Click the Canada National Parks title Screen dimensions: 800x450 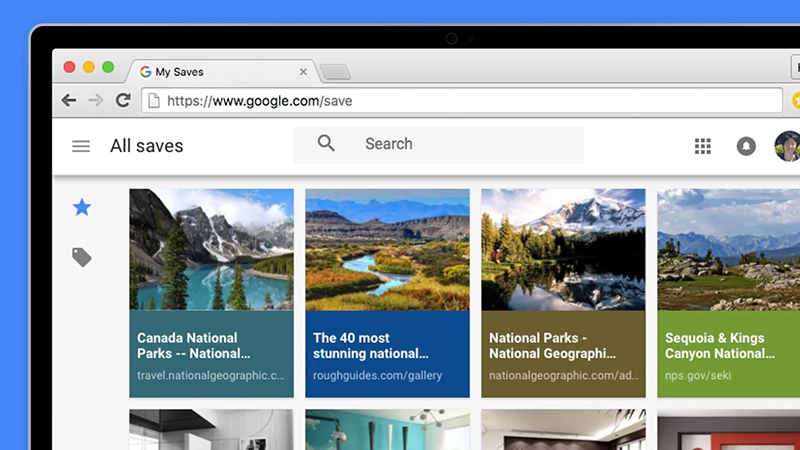tap(193, 345)
